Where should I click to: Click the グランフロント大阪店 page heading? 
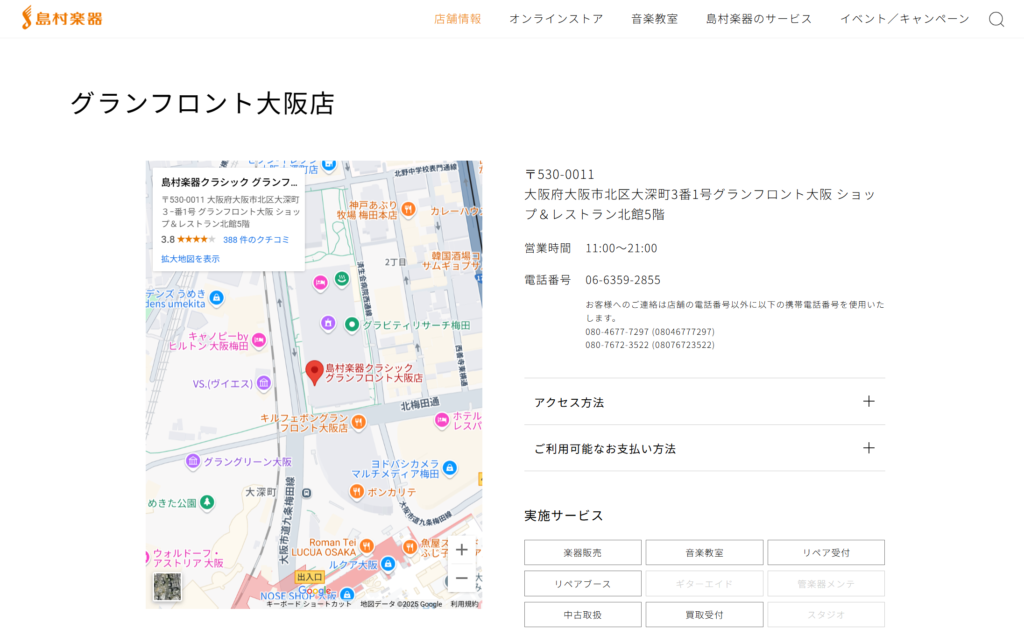pos(202,103)
